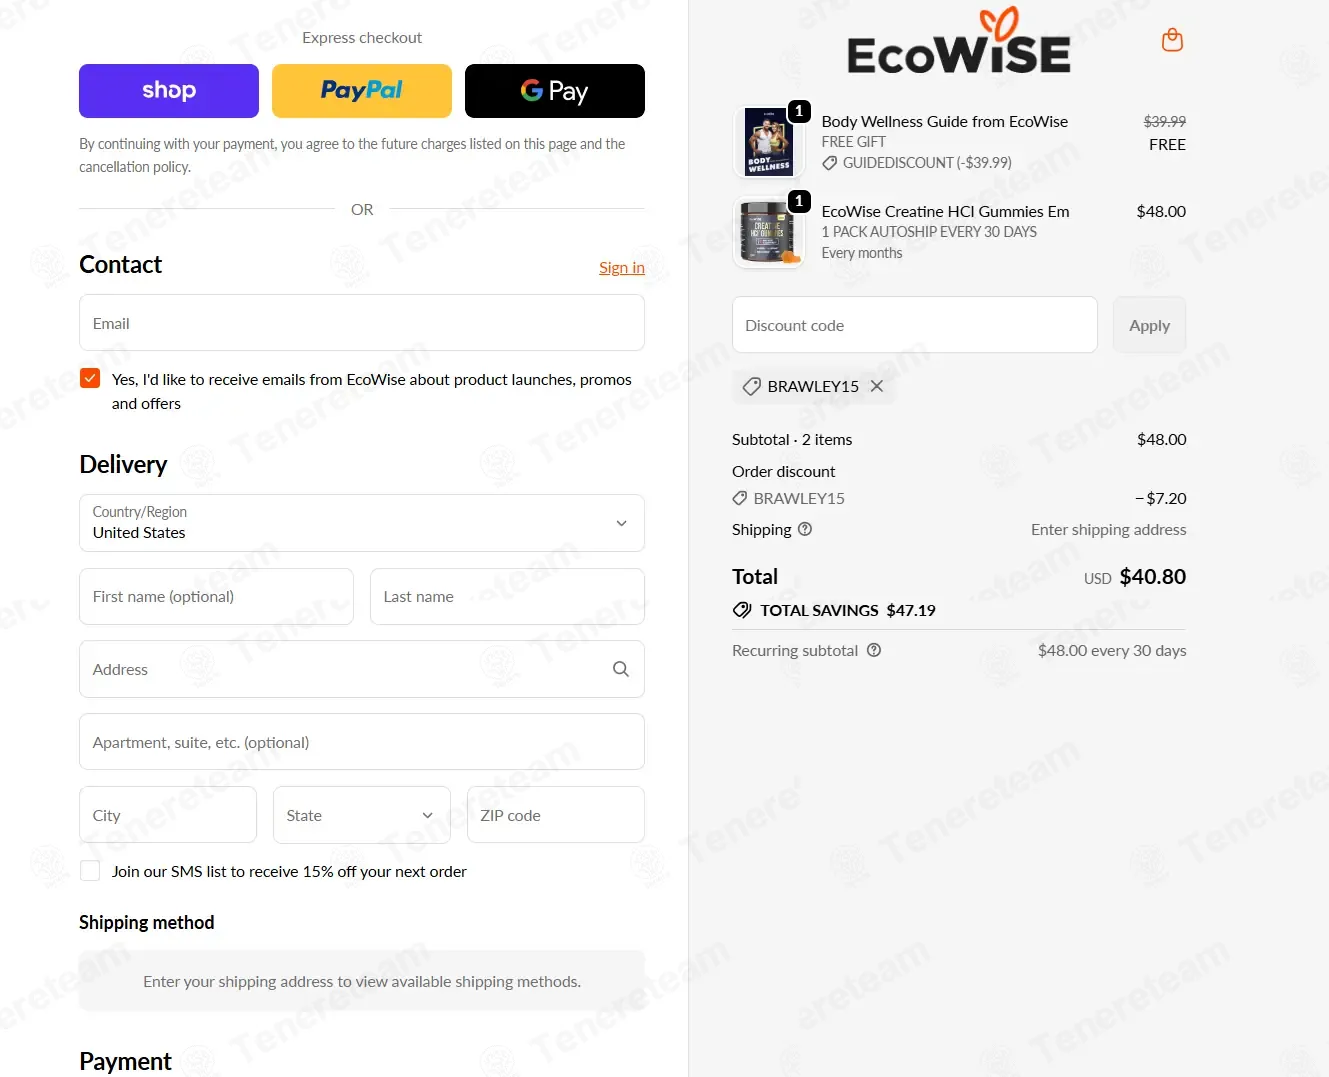Viewport: 1329px width, 1077px height.
Task: Click the Recurring subtotal info icon
Action: point(874,650)
